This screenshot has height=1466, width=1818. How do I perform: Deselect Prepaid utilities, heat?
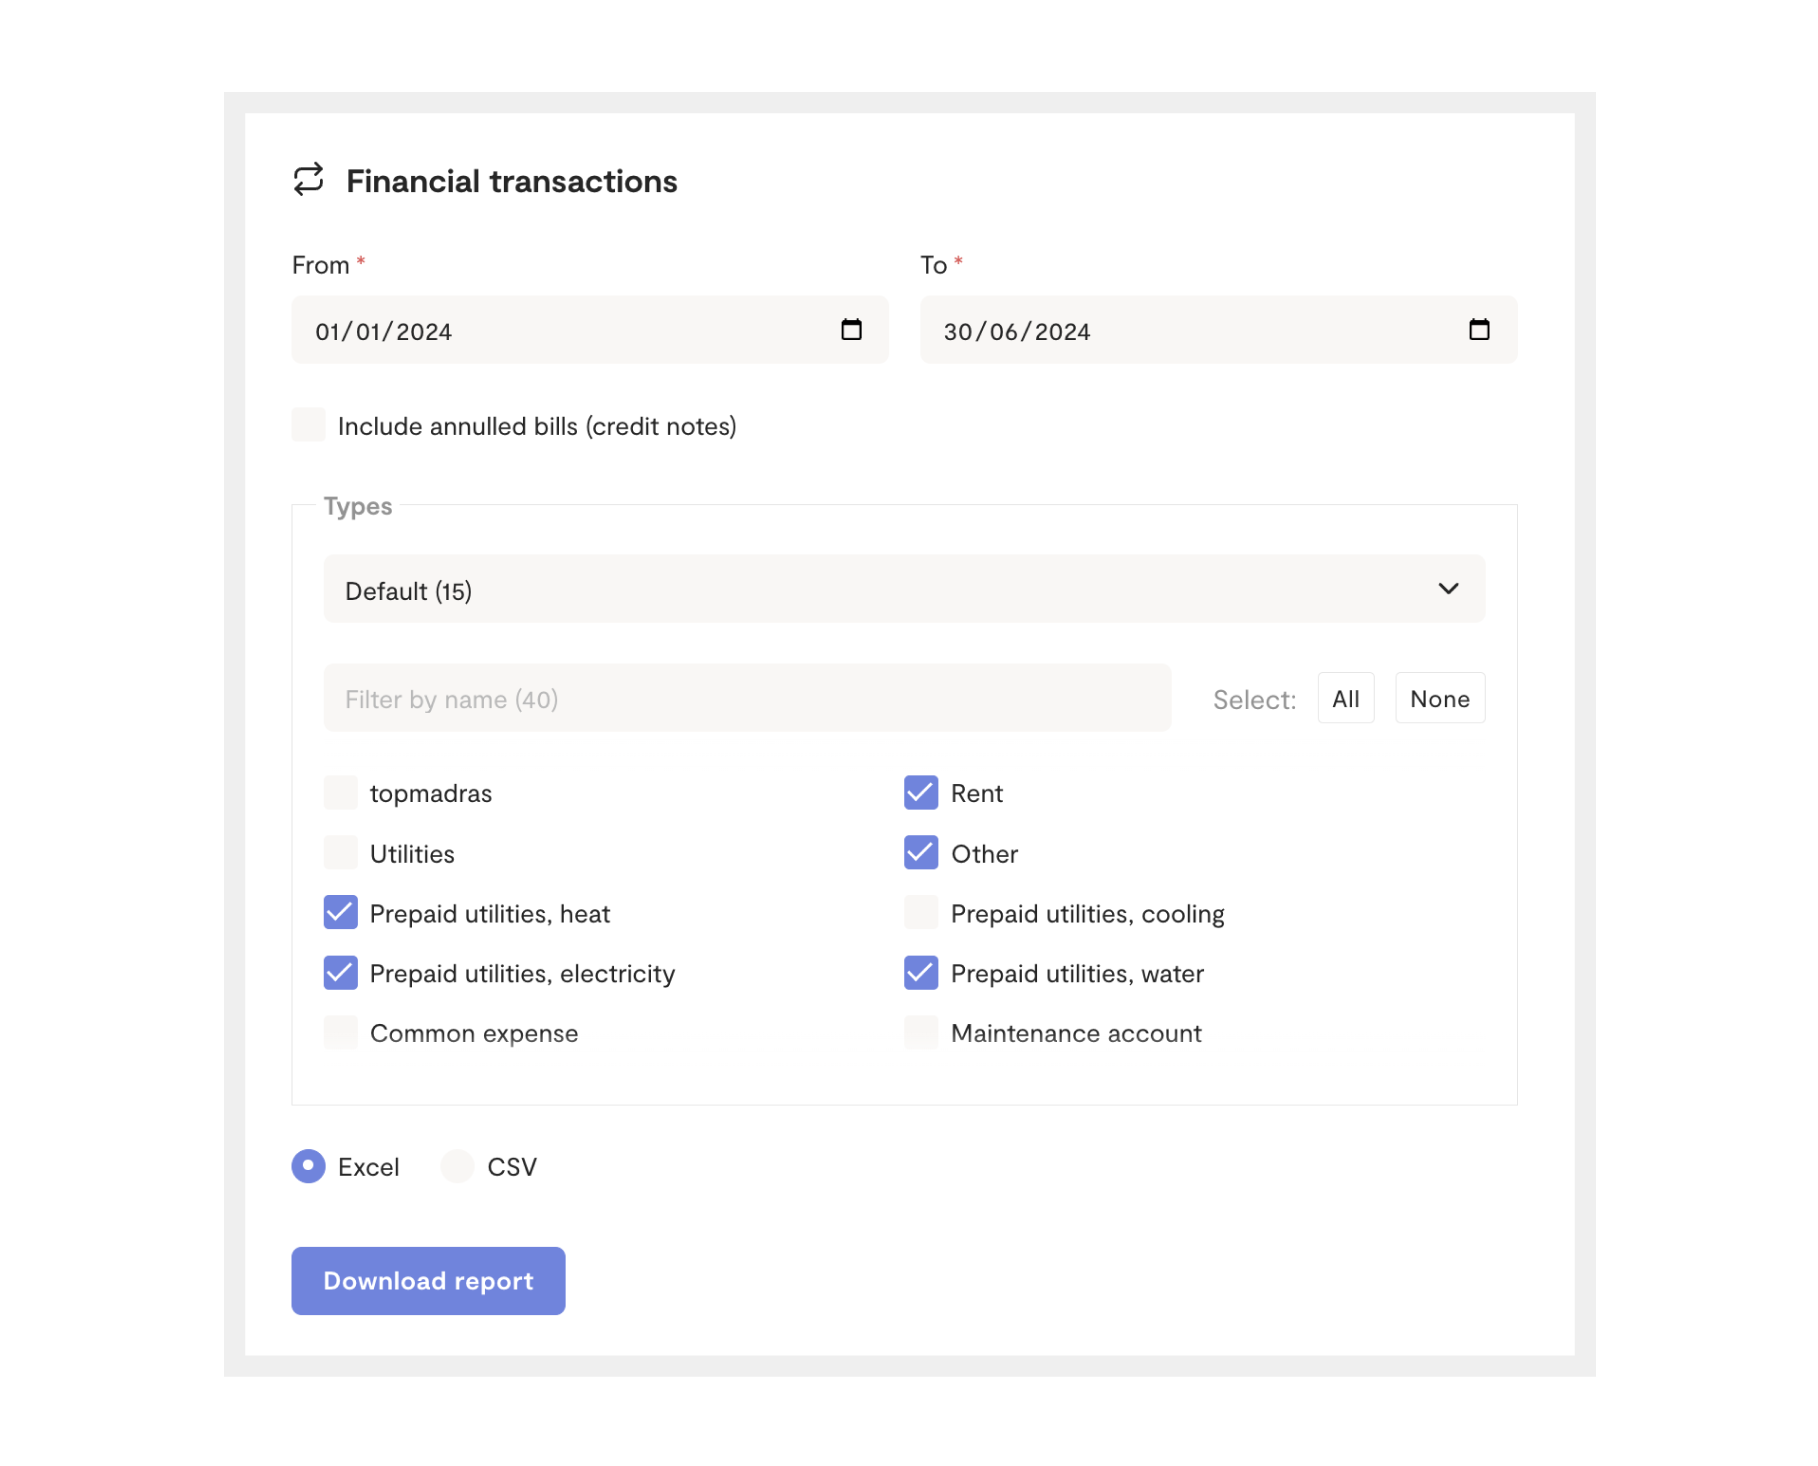(341, 913)
